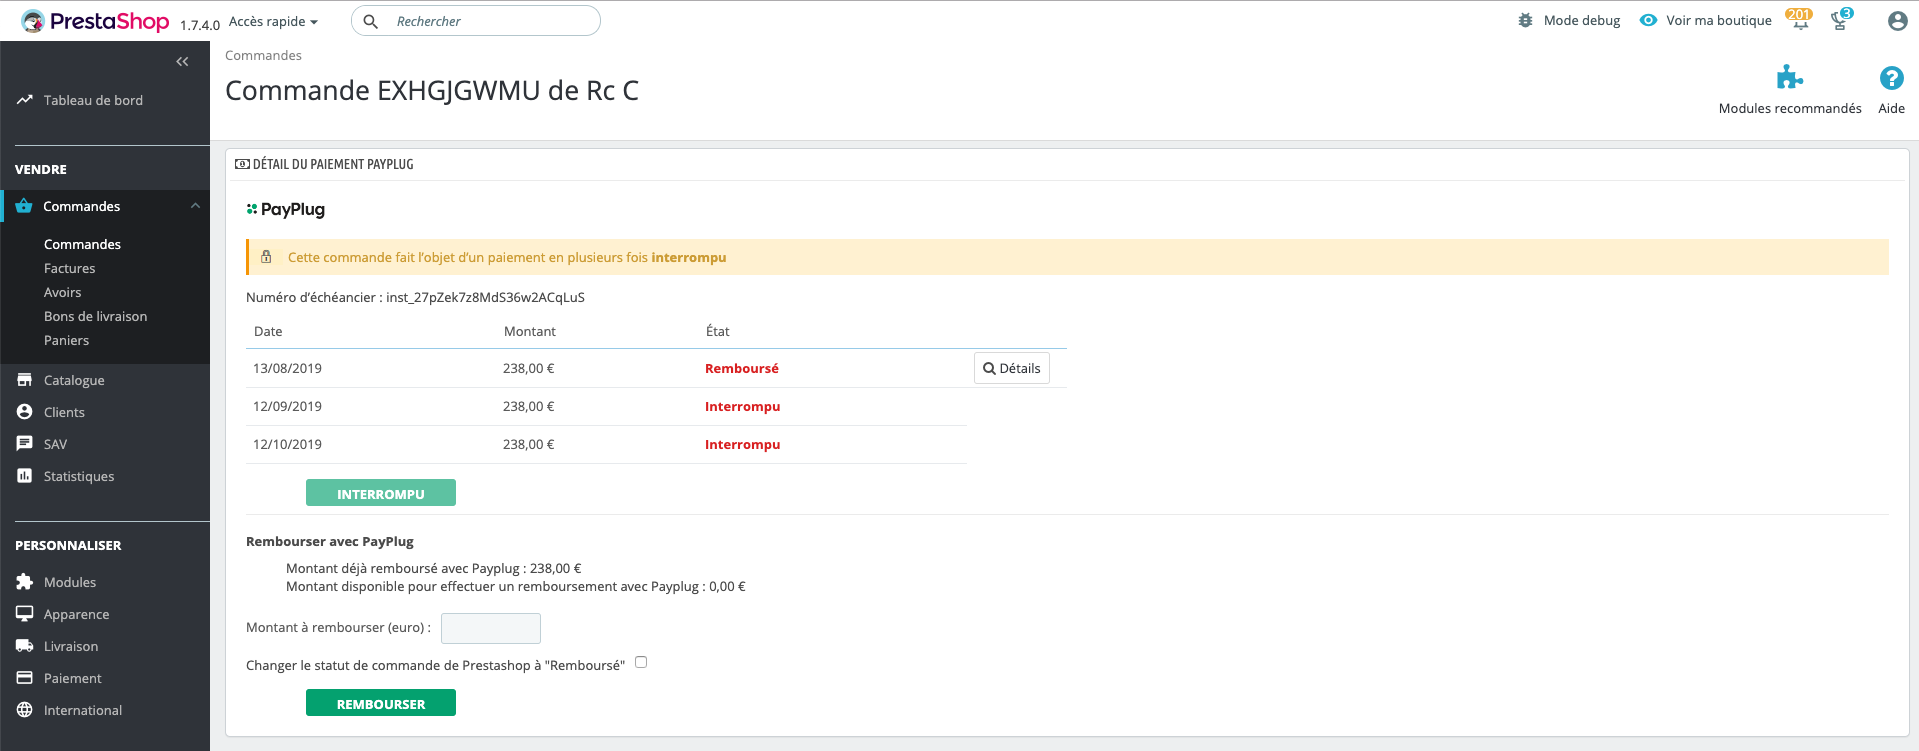Open Paiement in sidebar

point(73,678)
